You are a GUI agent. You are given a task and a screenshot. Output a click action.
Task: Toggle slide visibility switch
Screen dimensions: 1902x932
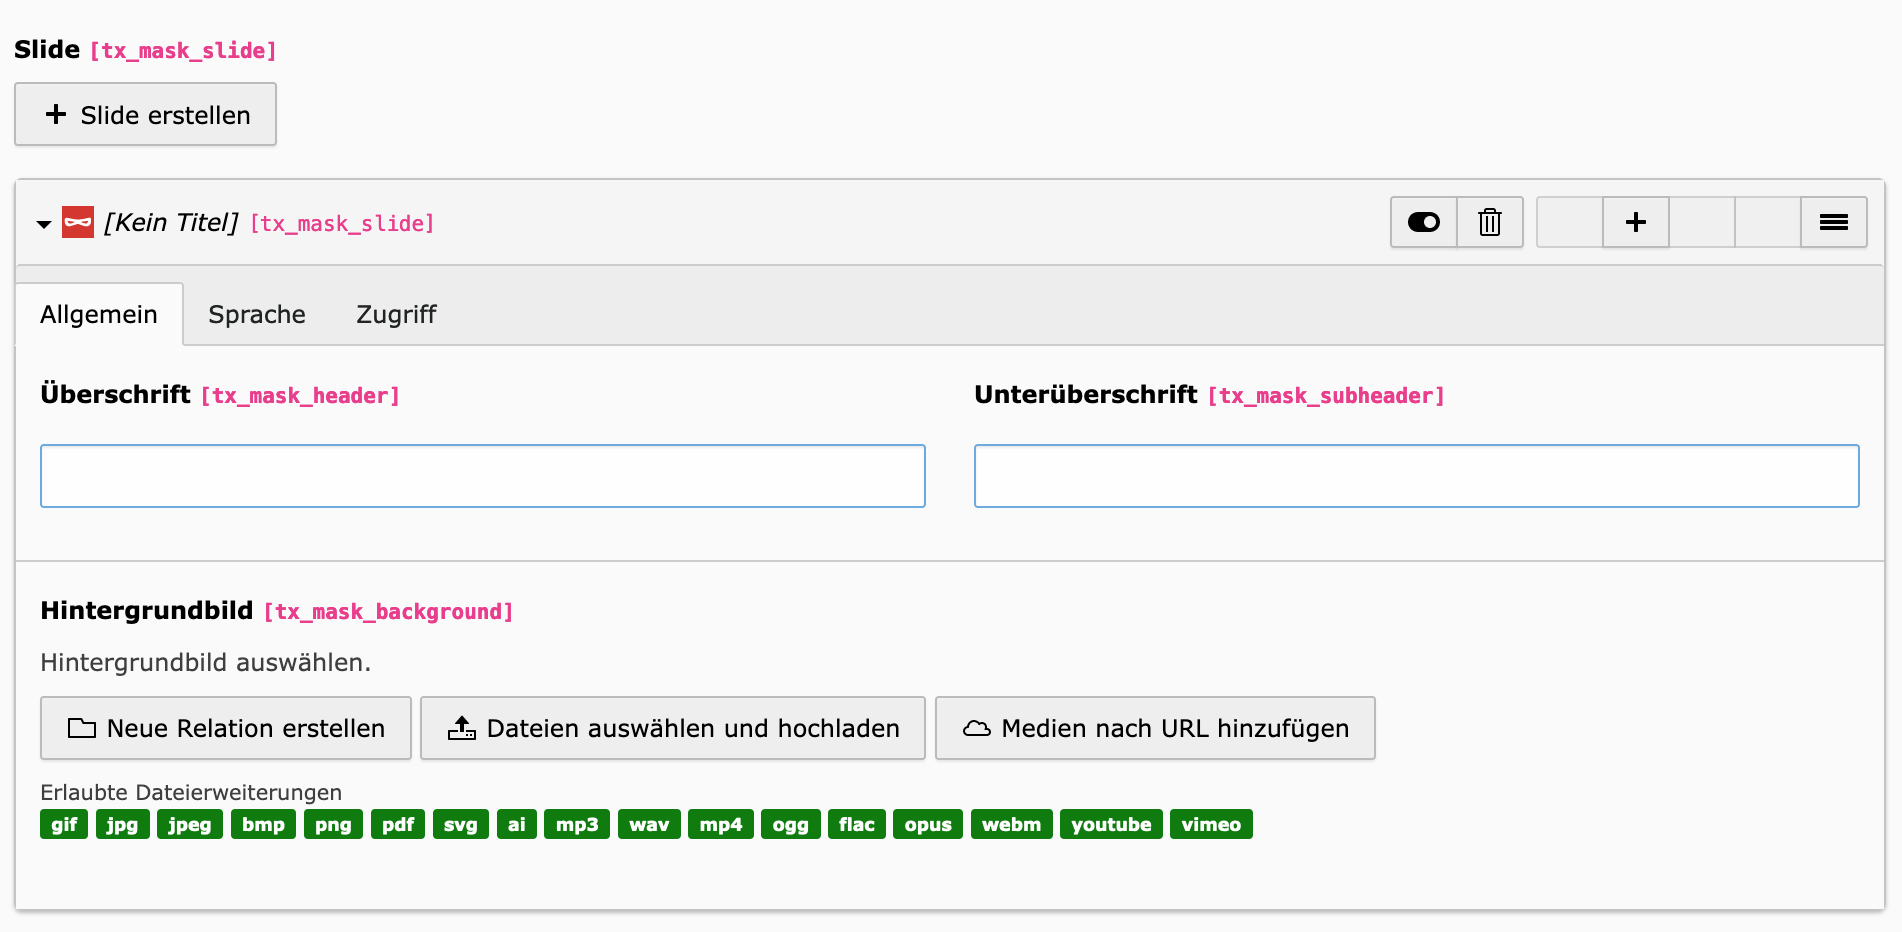[1423, 222]
